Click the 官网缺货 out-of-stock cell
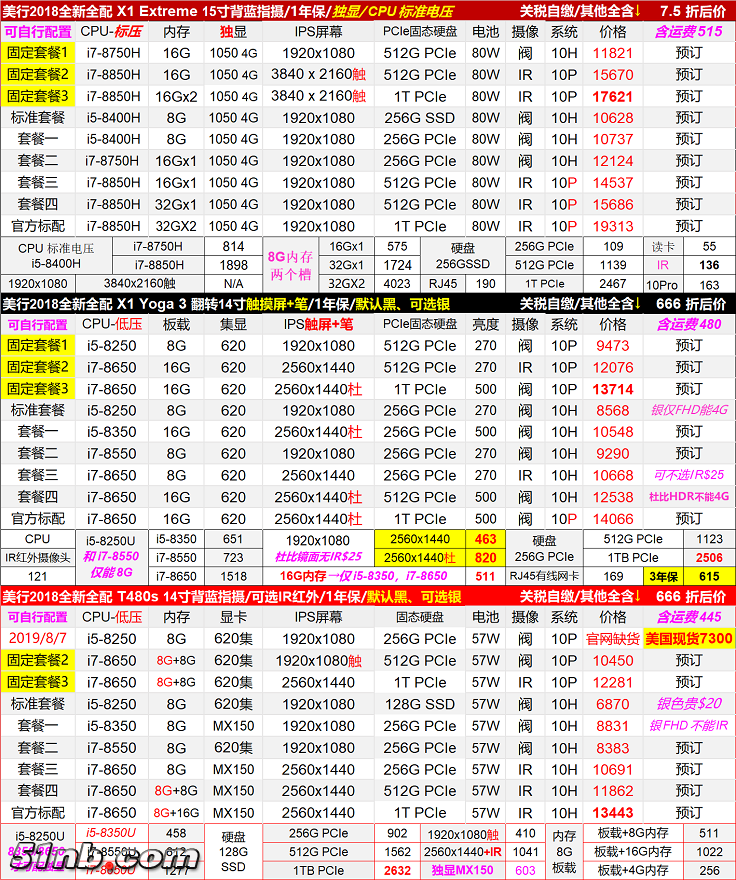736x880 pixels. click(x=613, y=639)
